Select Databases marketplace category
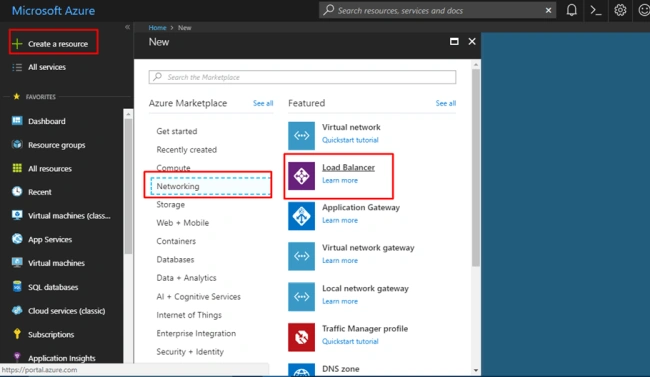 tap(175, 259)
